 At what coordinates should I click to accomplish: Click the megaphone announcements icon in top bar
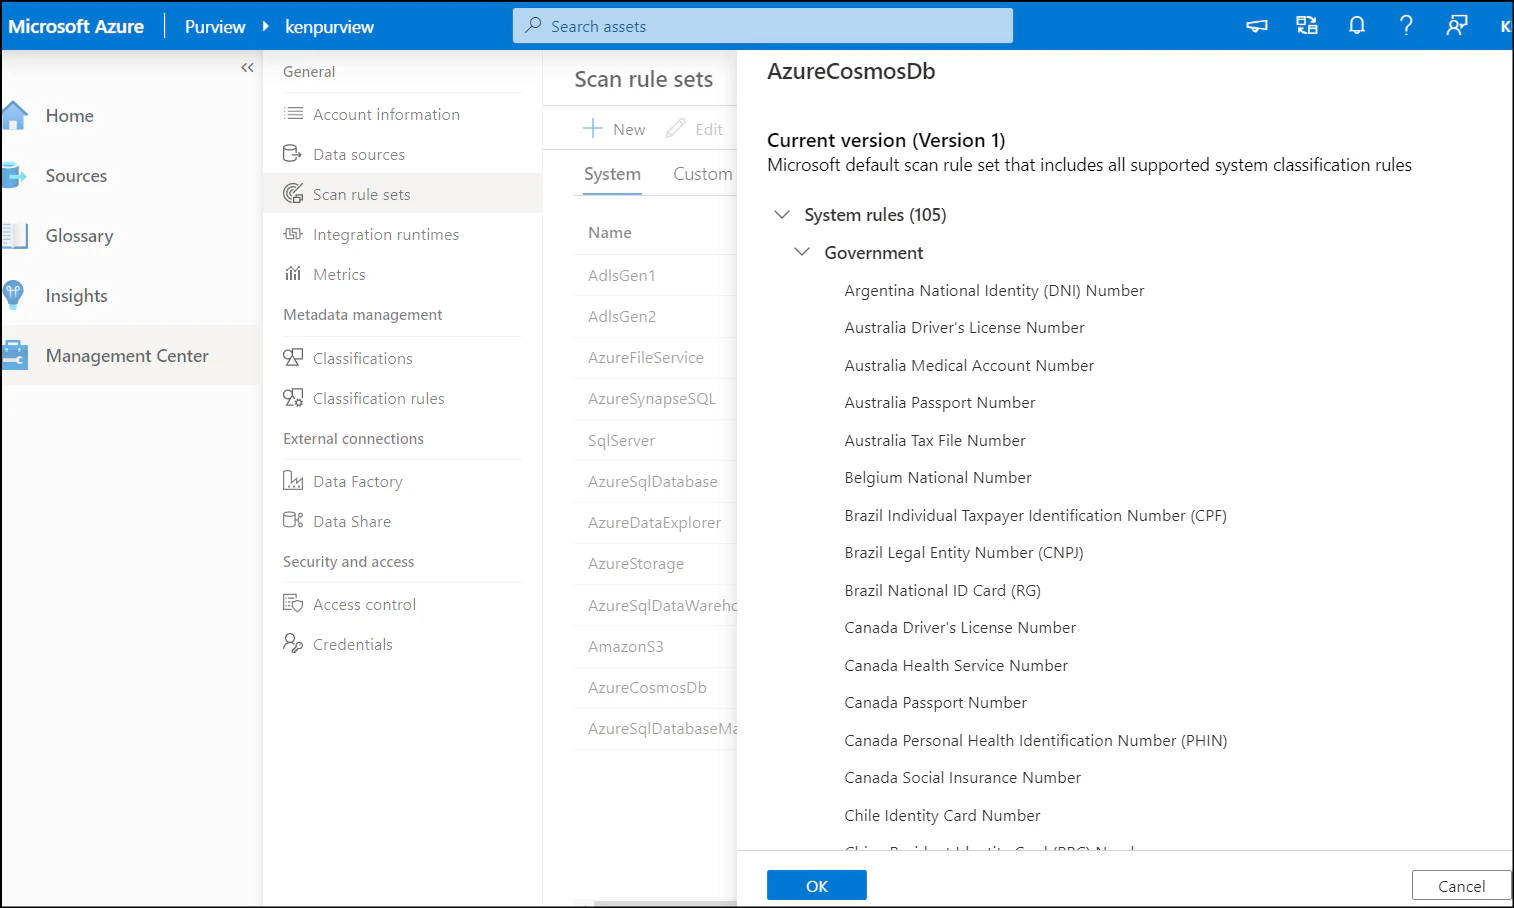pyautogui.click(x=1257, y=26)
